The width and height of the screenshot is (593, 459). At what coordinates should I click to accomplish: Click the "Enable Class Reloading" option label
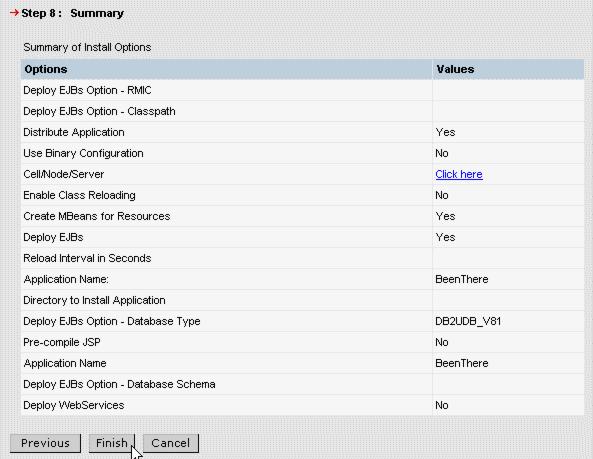click(79, 195)
